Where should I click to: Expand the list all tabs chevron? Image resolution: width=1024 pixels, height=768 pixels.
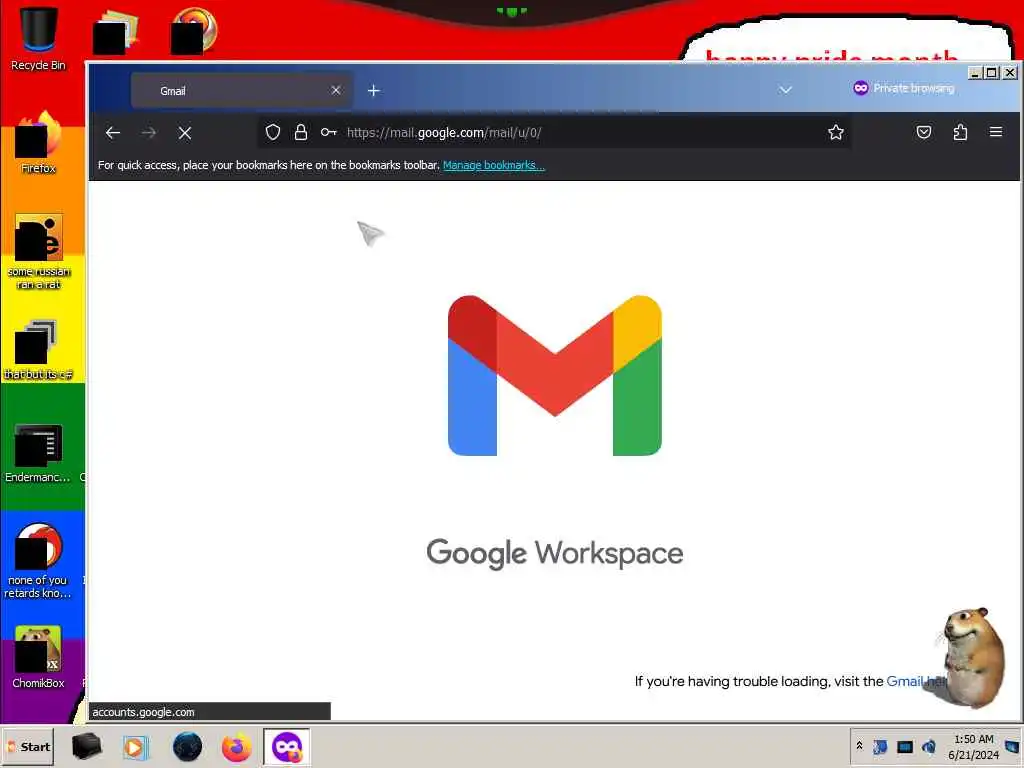pos(786,90)
